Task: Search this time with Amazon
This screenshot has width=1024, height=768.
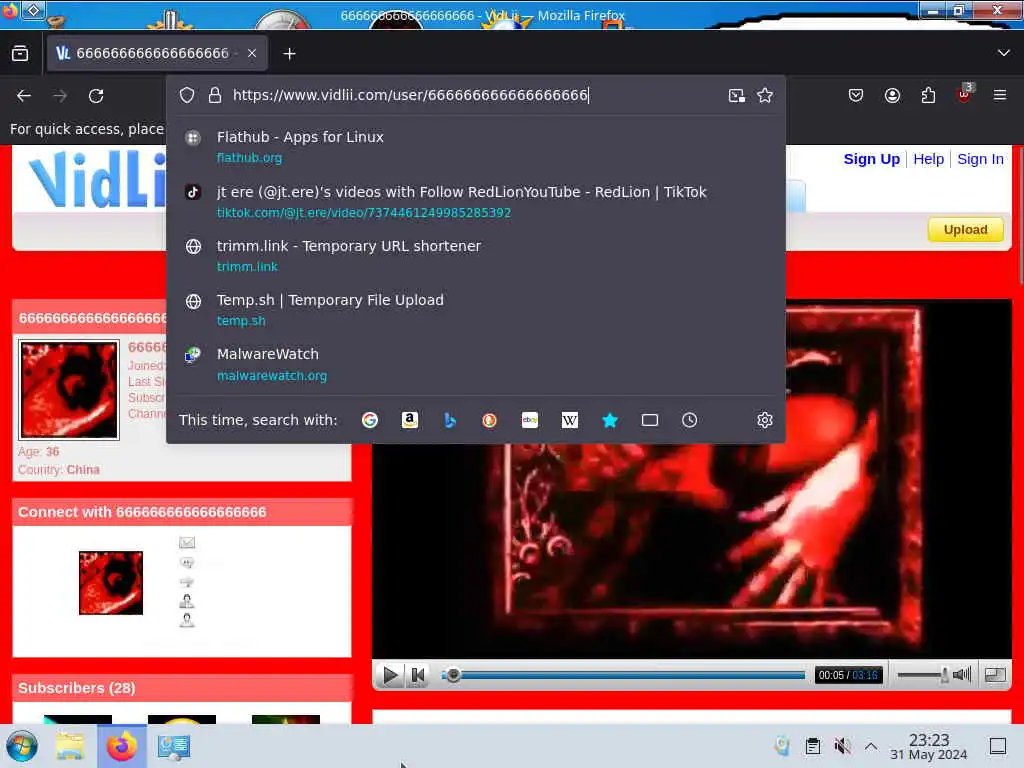Action: coord(409,420)
